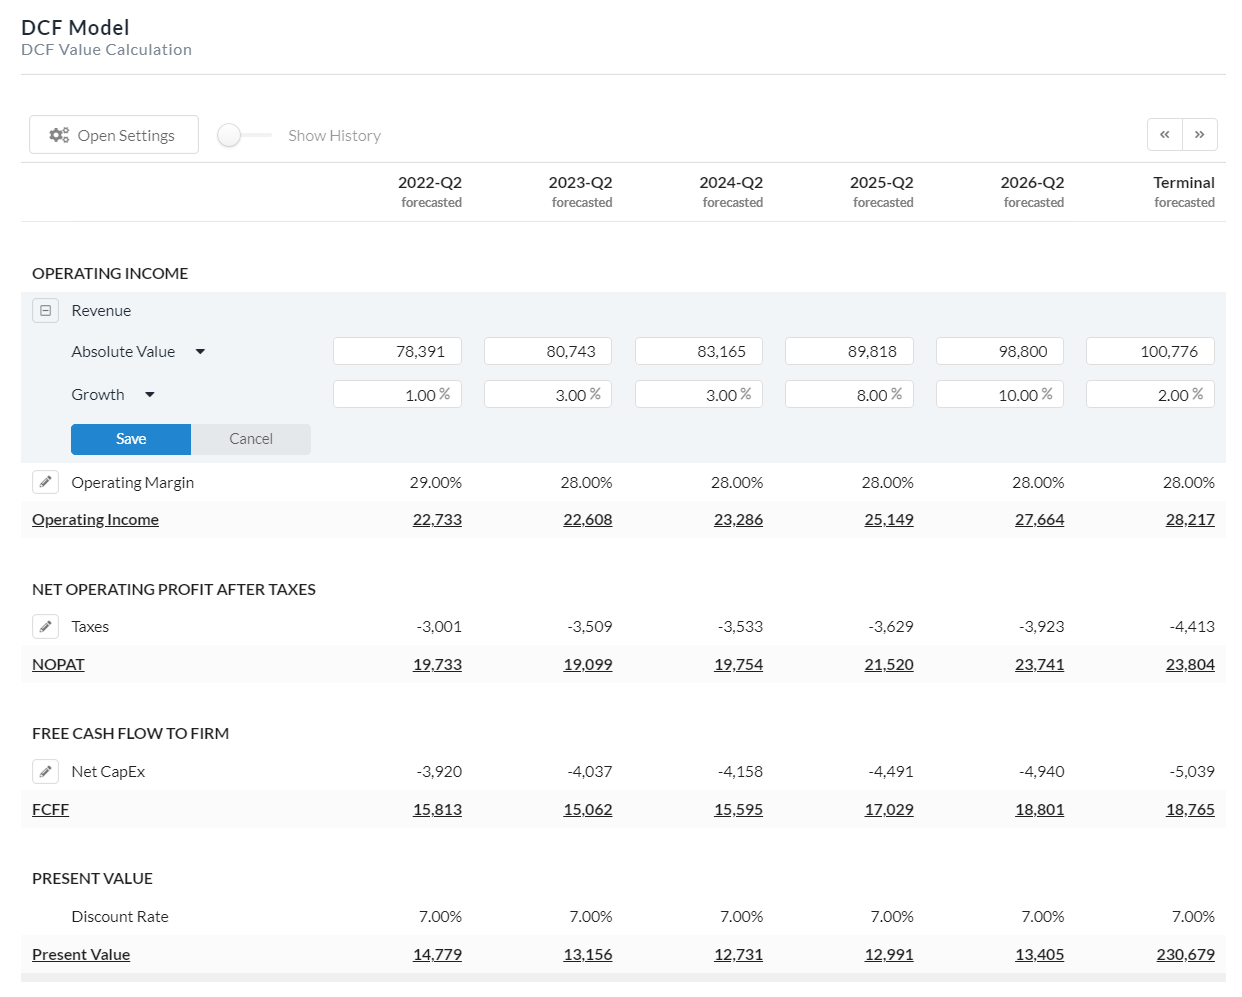
Task: Click the 2022-Q2 Present Value 14,779
Action: [437, 954]
